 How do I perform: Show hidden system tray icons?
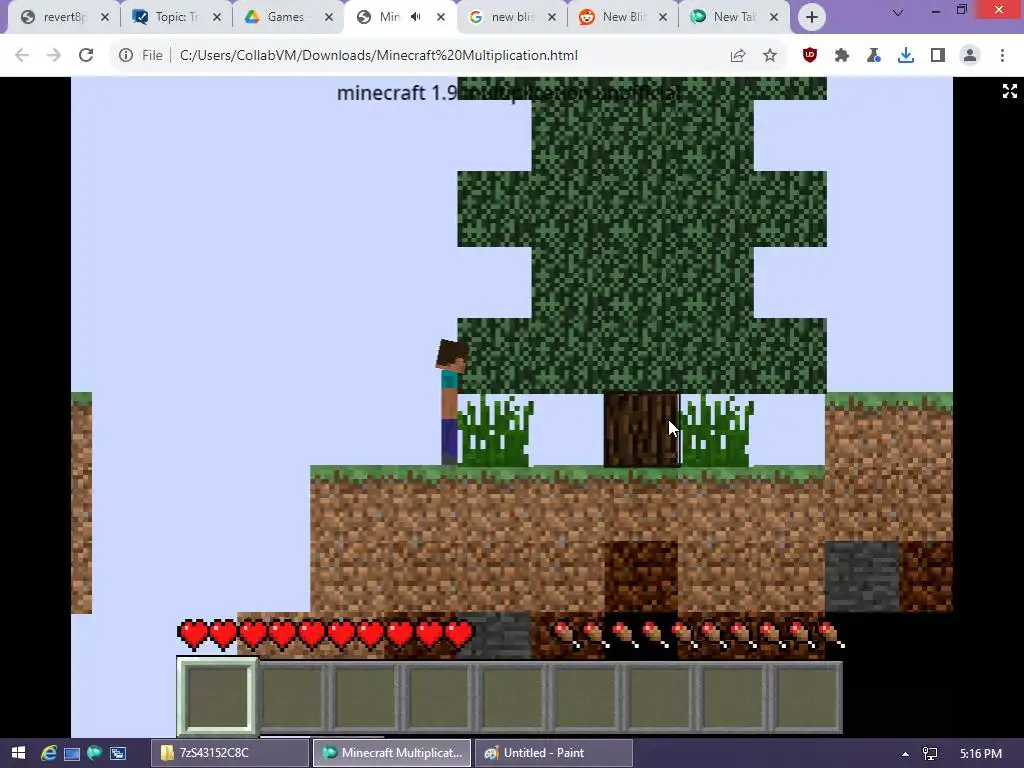click(x=905, y=754)
